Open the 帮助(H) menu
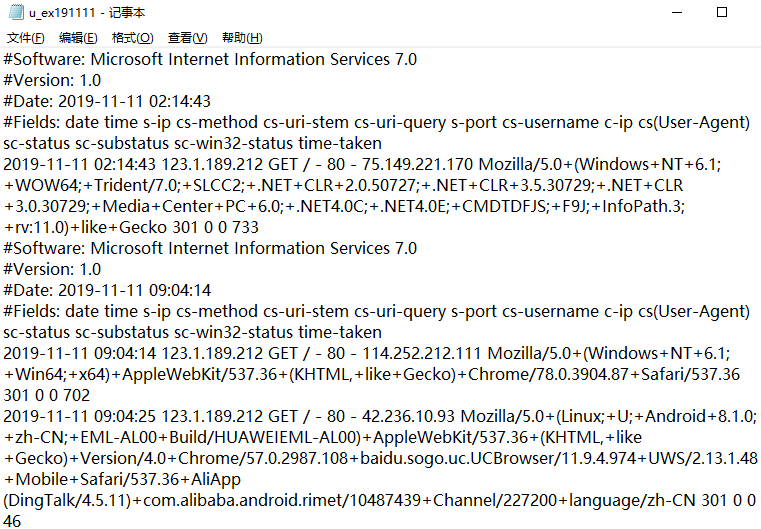 (242, 38)
